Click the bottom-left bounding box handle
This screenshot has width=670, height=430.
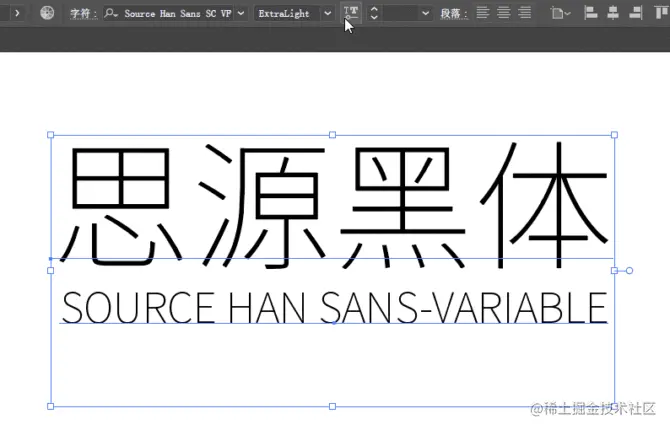[50, 406]
